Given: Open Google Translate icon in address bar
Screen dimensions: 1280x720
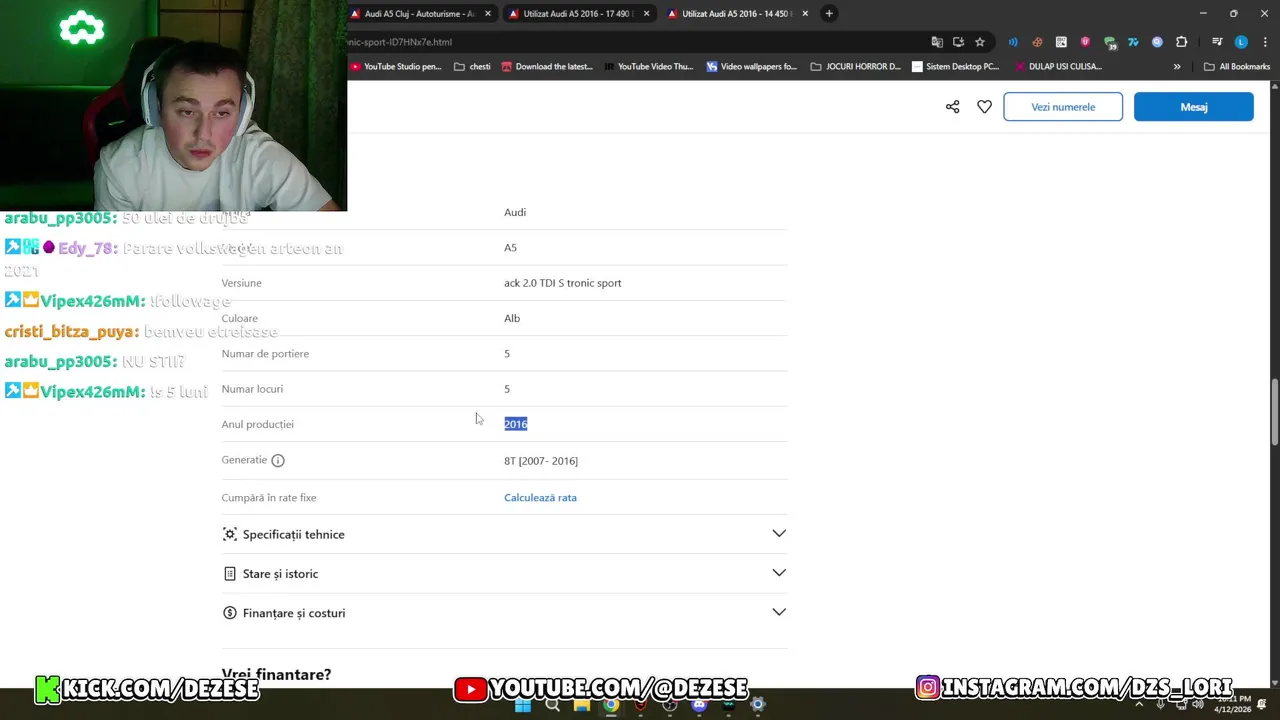Looking at the screenshot, I should [937, 42].
